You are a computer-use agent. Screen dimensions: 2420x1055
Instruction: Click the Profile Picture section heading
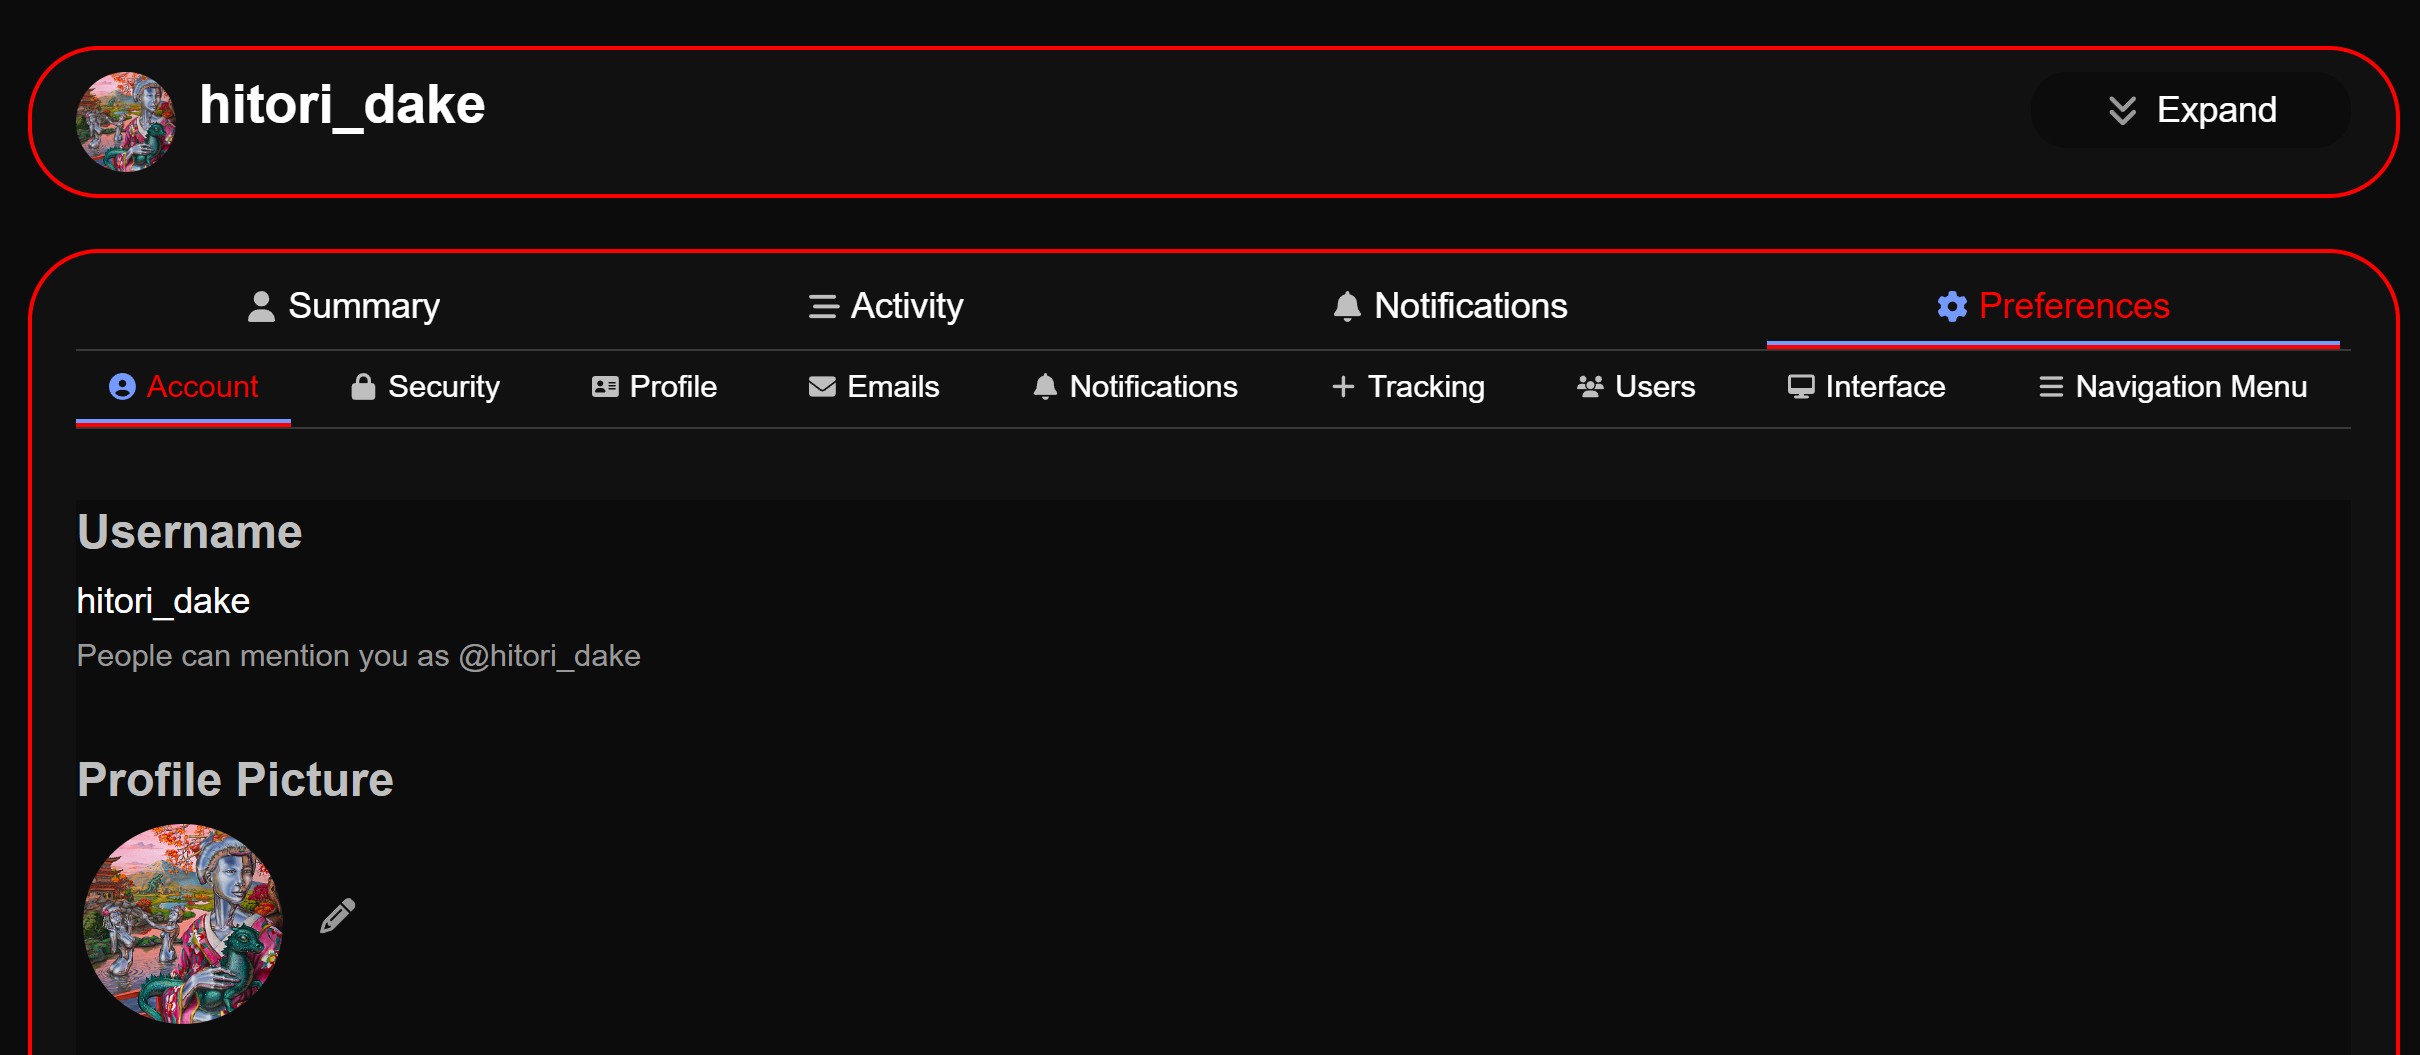[x=235, y=780]
